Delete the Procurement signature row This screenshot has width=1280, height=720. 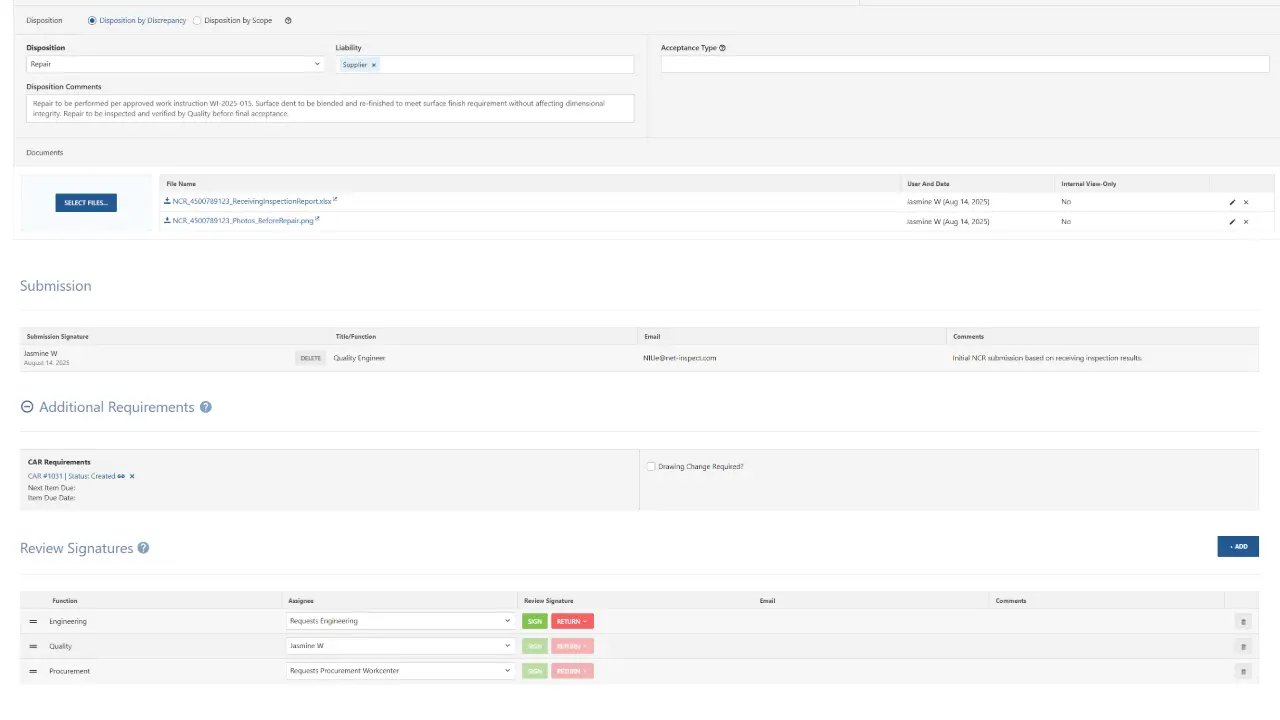pos(1243,671)
